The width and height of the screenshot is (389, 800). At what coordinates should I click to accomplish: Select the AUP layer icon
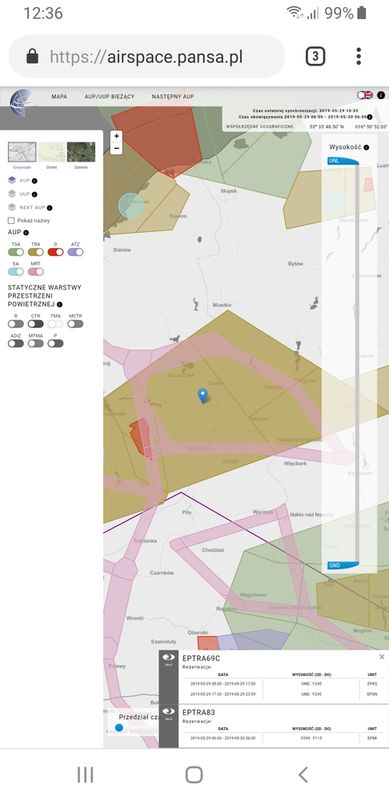point(12,180)
